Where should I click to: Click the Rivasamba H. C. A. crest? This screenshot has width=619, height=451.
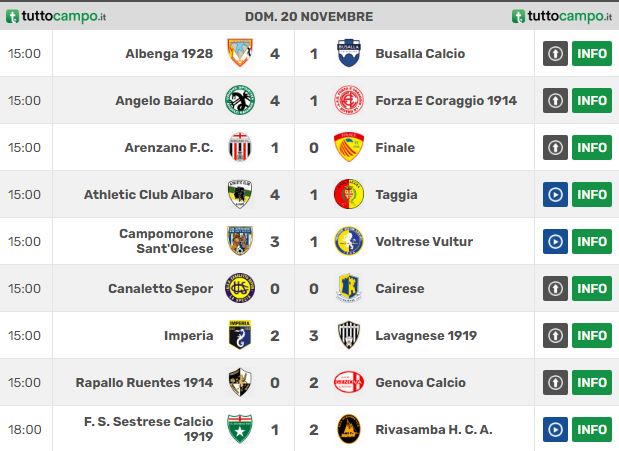349,429
